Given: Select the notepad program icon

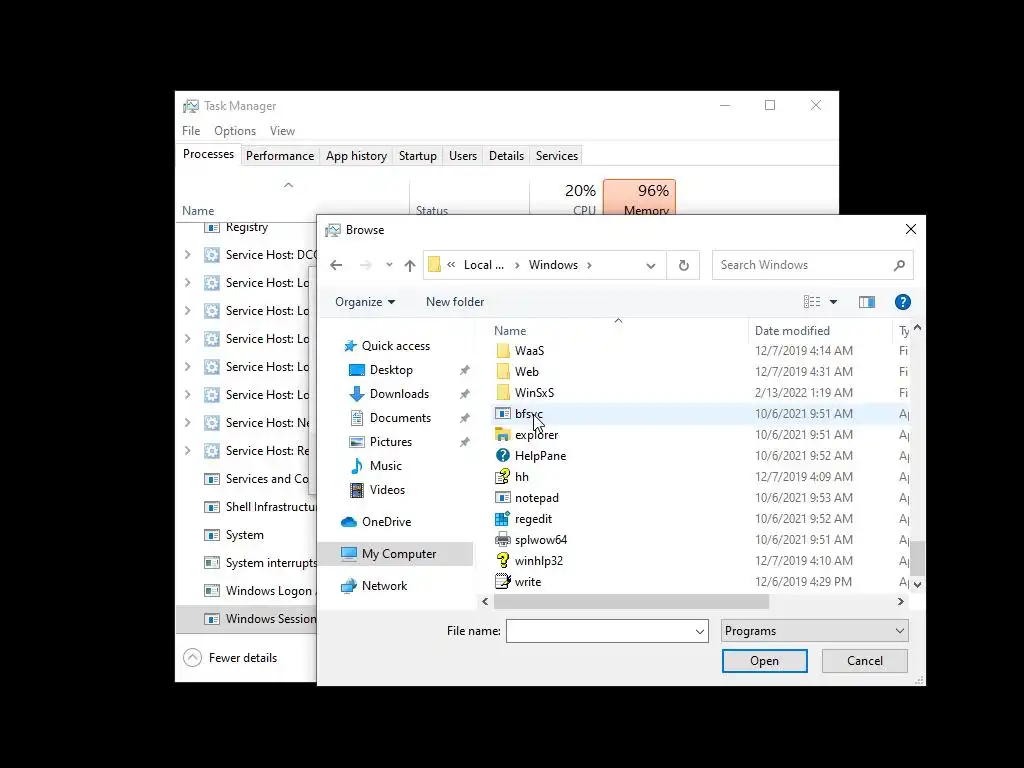Looking at the screenshot, I should click(x=503, y=498).
